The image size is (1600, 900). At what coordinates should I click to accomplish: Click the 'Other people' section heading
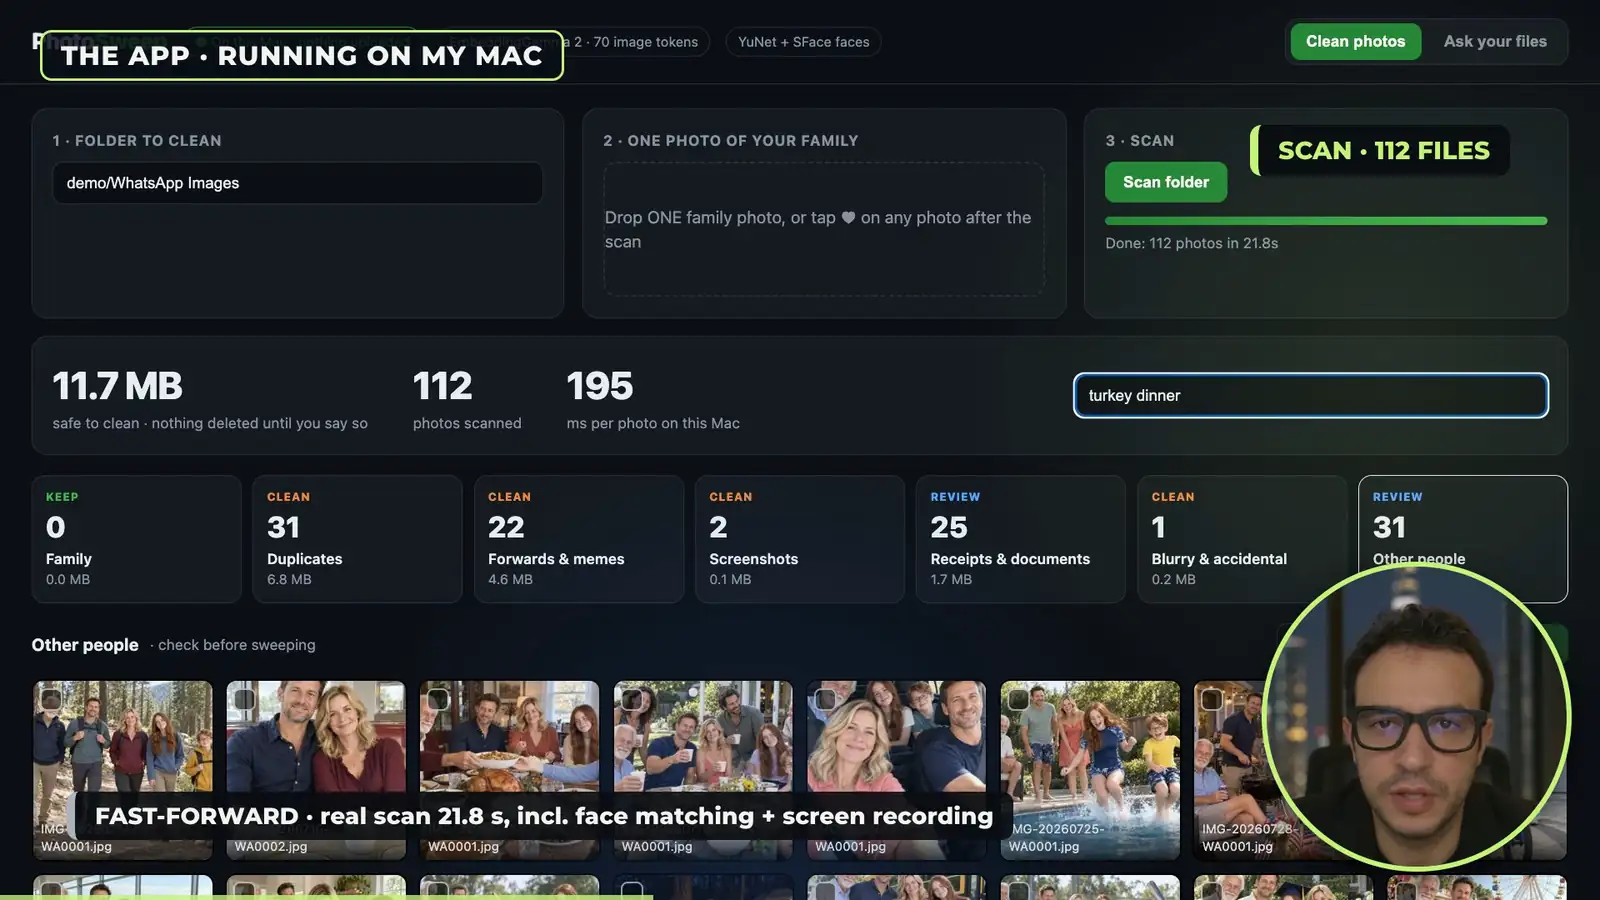click(85, 645)
